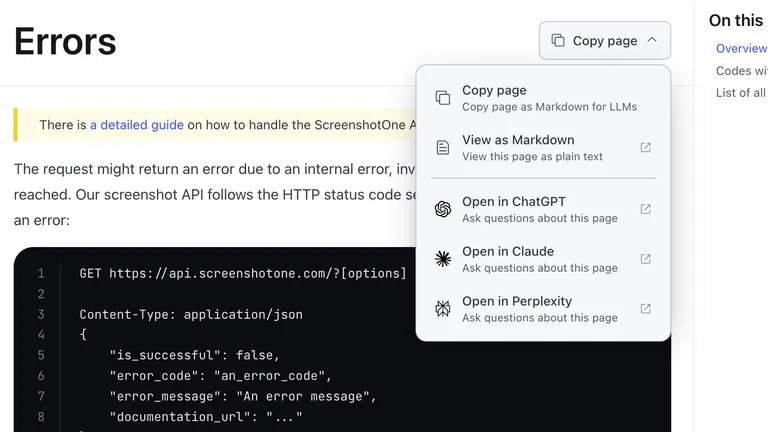Image resolution: width=768 pixels, height=432 pixels.
Task: Click the GET https://api.screenshotone.com code line
Action: 243,273
